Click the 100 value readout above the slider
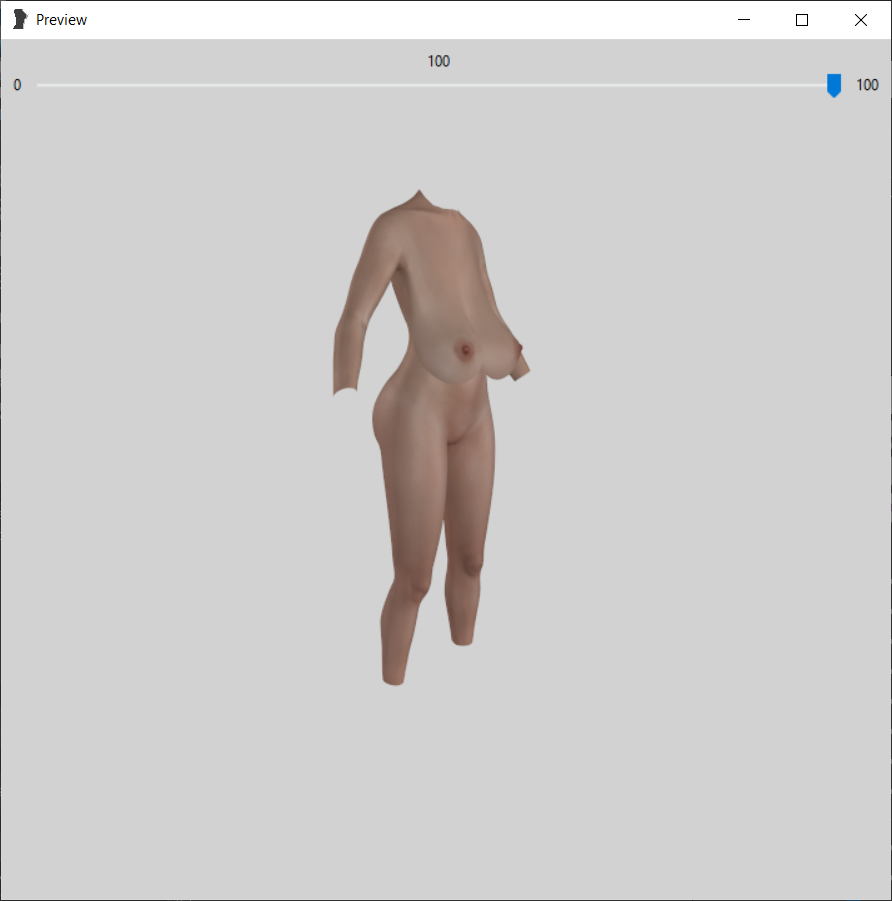Image resolution: width=892 pixels, height=901 pixels. 439,61
